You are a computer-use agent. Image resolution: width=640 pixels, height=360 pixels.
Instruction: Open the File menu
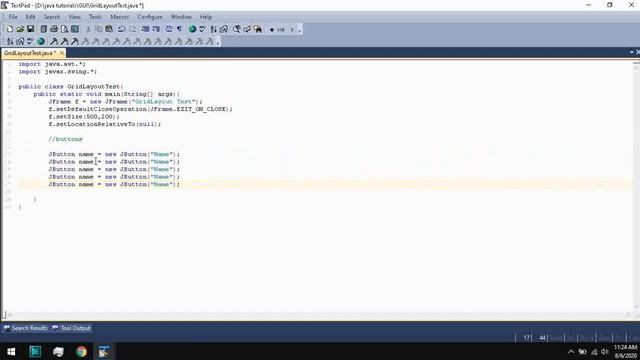click(13, 17)
